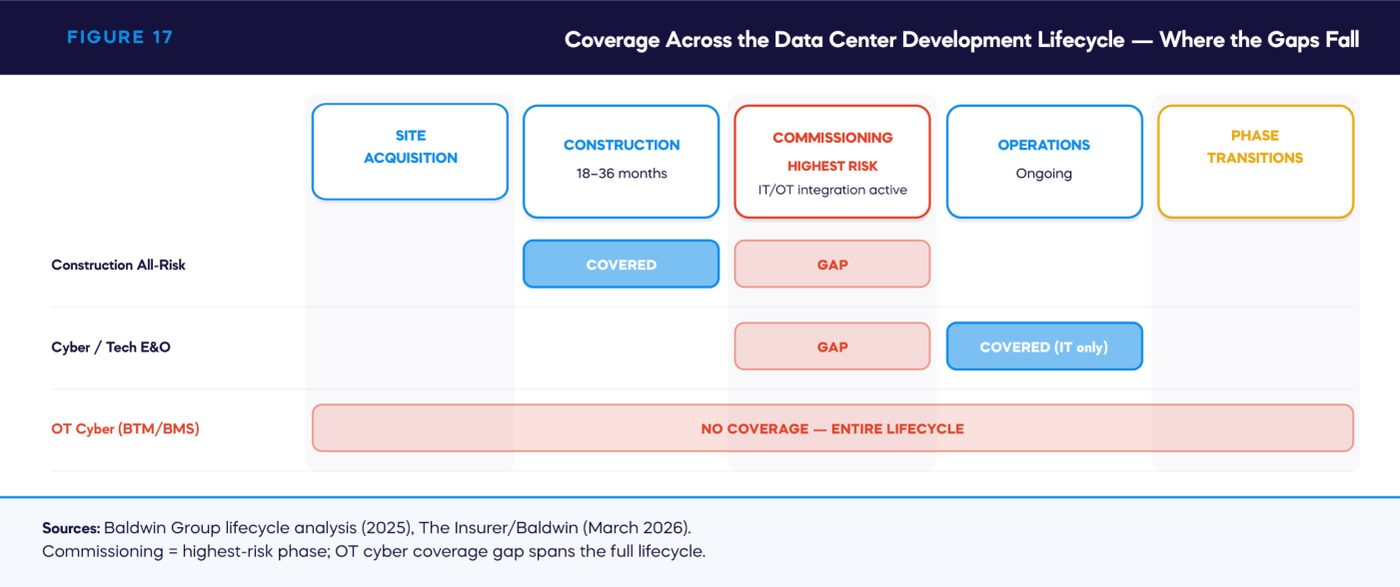Select the COVERED (IT only) cell
Screen dimensions: 1400x587
click(x=1044, y=346)
